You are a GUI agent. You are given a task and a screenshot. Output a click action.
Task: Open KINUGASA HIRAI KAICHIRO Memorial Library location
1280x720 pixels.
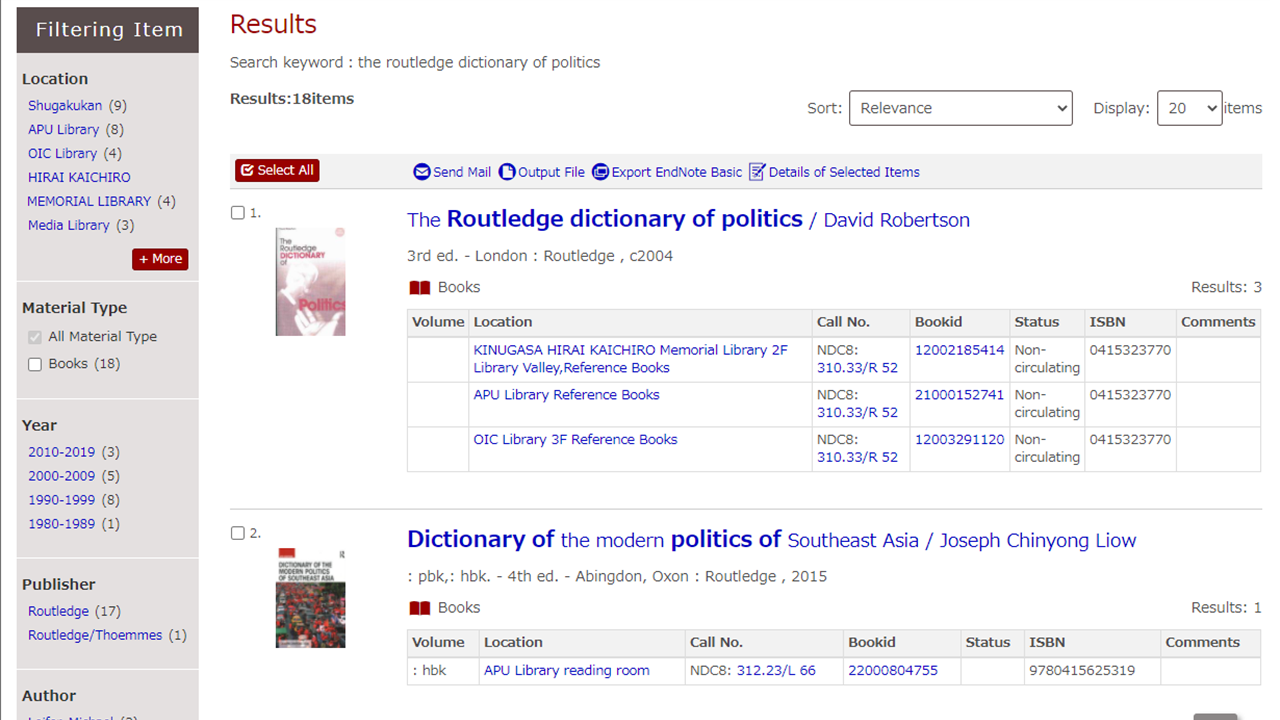coord(630,359)
